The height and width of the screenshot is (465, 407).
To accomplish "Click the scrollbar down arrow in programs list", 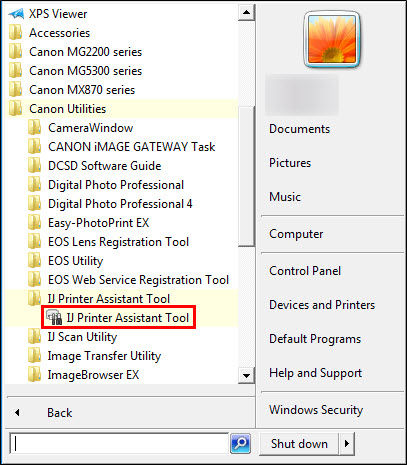I will [246, 376].
